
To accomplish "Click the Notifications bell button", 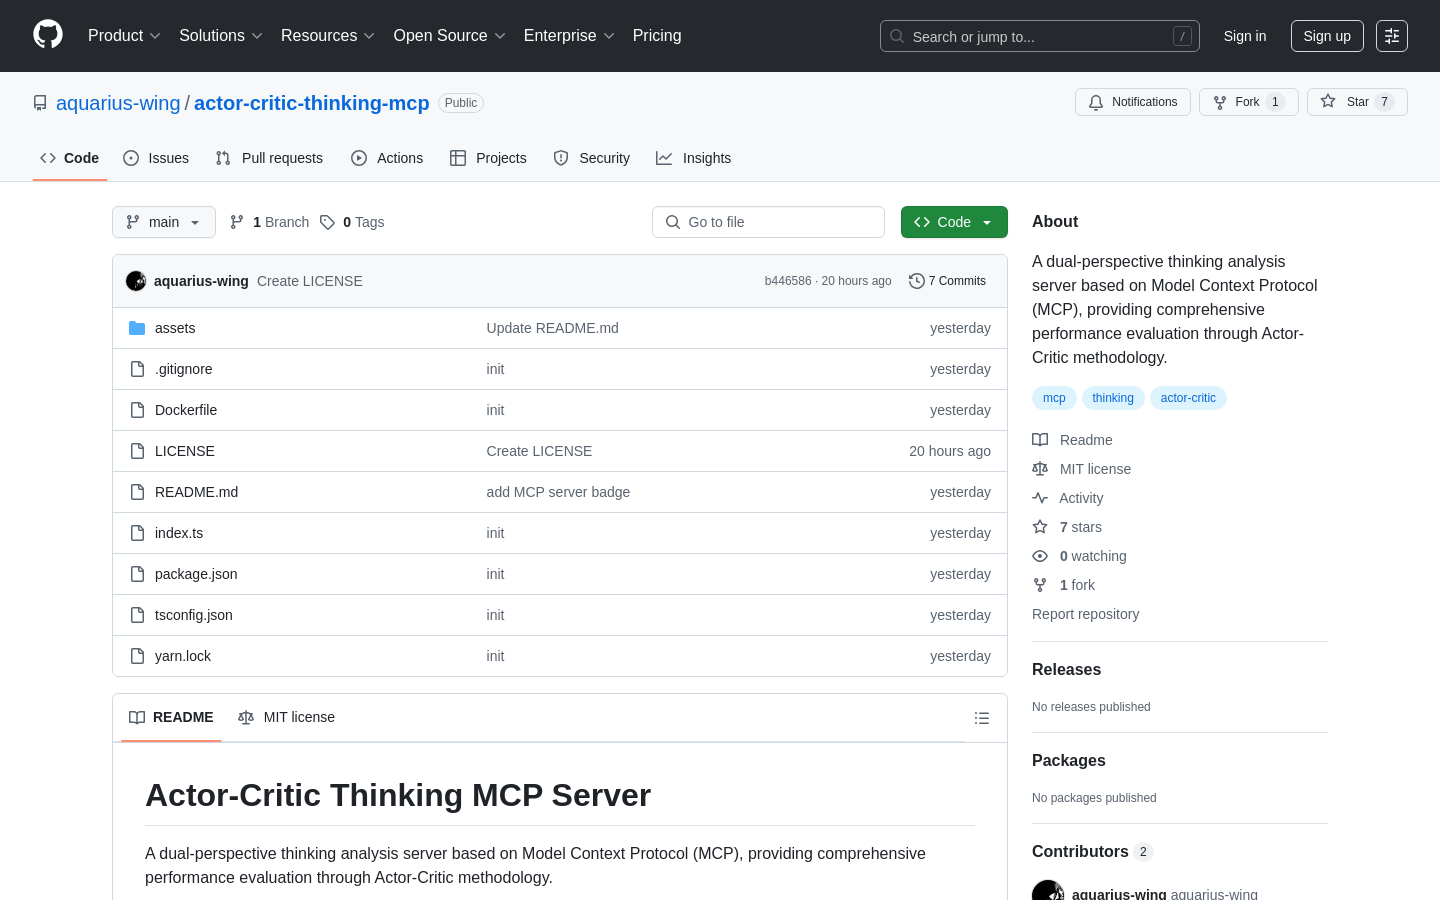I will pos(1133,102).
